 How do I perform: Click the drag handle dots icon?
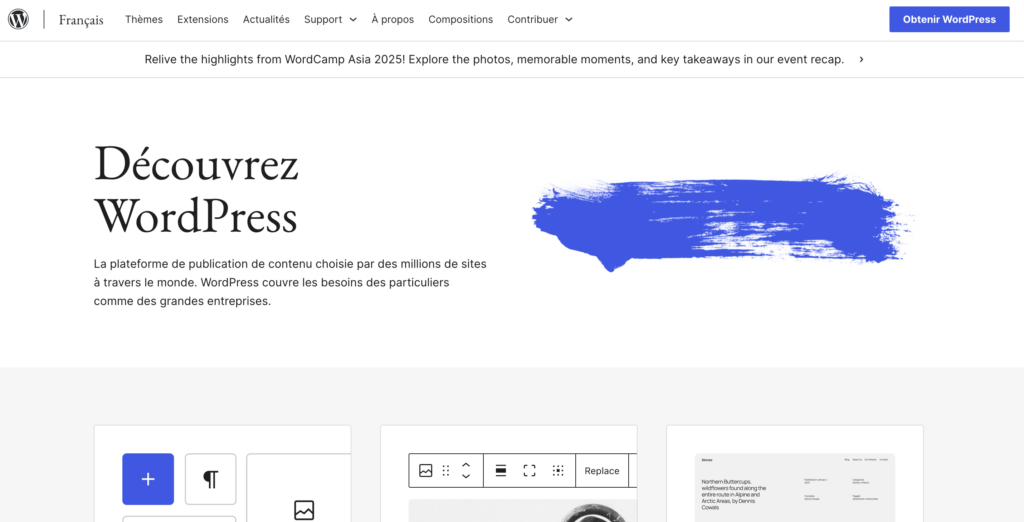[x=446, y=470]
